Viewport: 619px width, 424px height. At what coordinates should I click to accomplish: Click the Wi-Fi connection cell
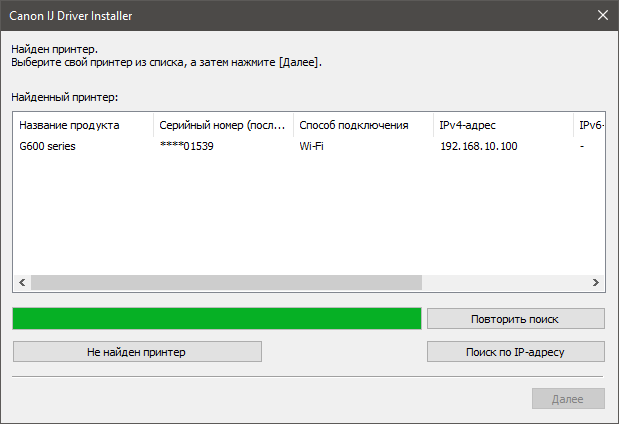pos(311,146)
